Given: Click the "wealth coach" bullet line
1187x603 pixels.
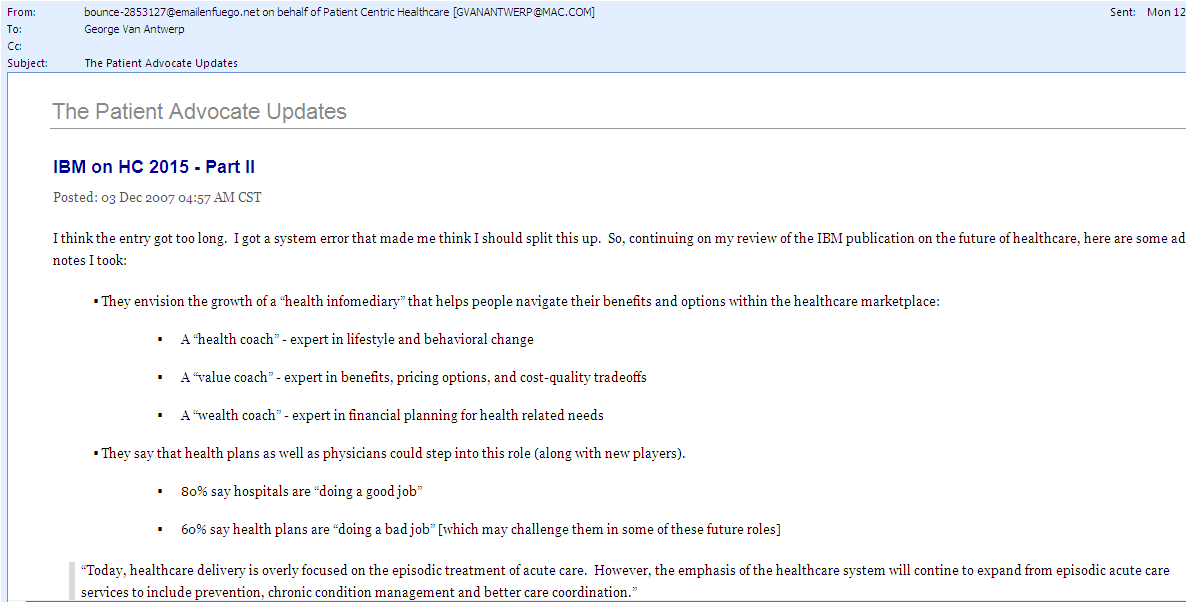Looking at the screenshot, I should pos(391,415).
